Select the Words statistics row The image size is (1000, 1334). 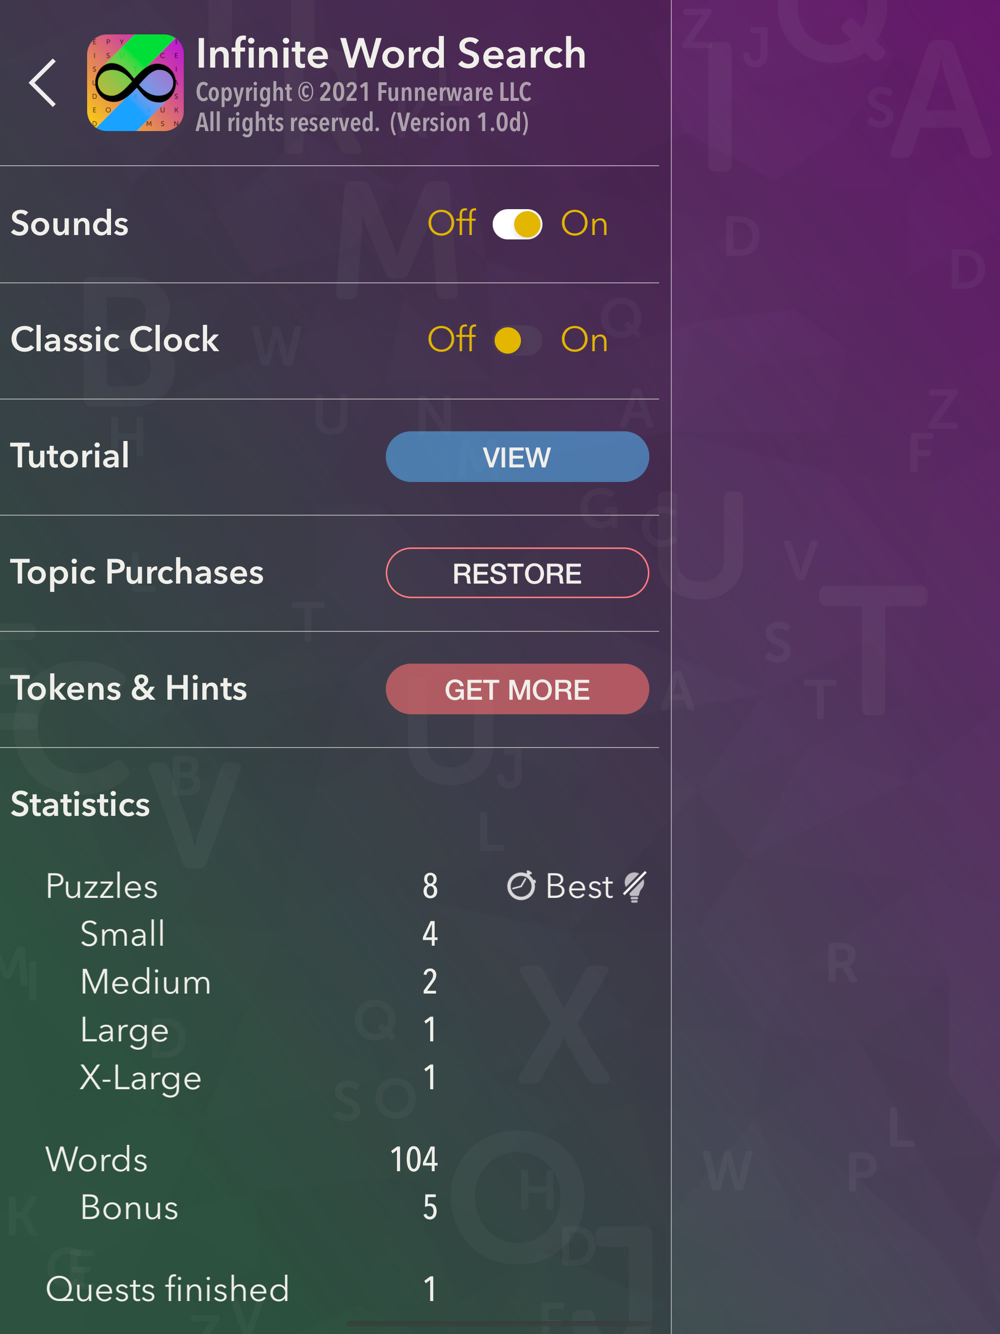coord(242,1159)
